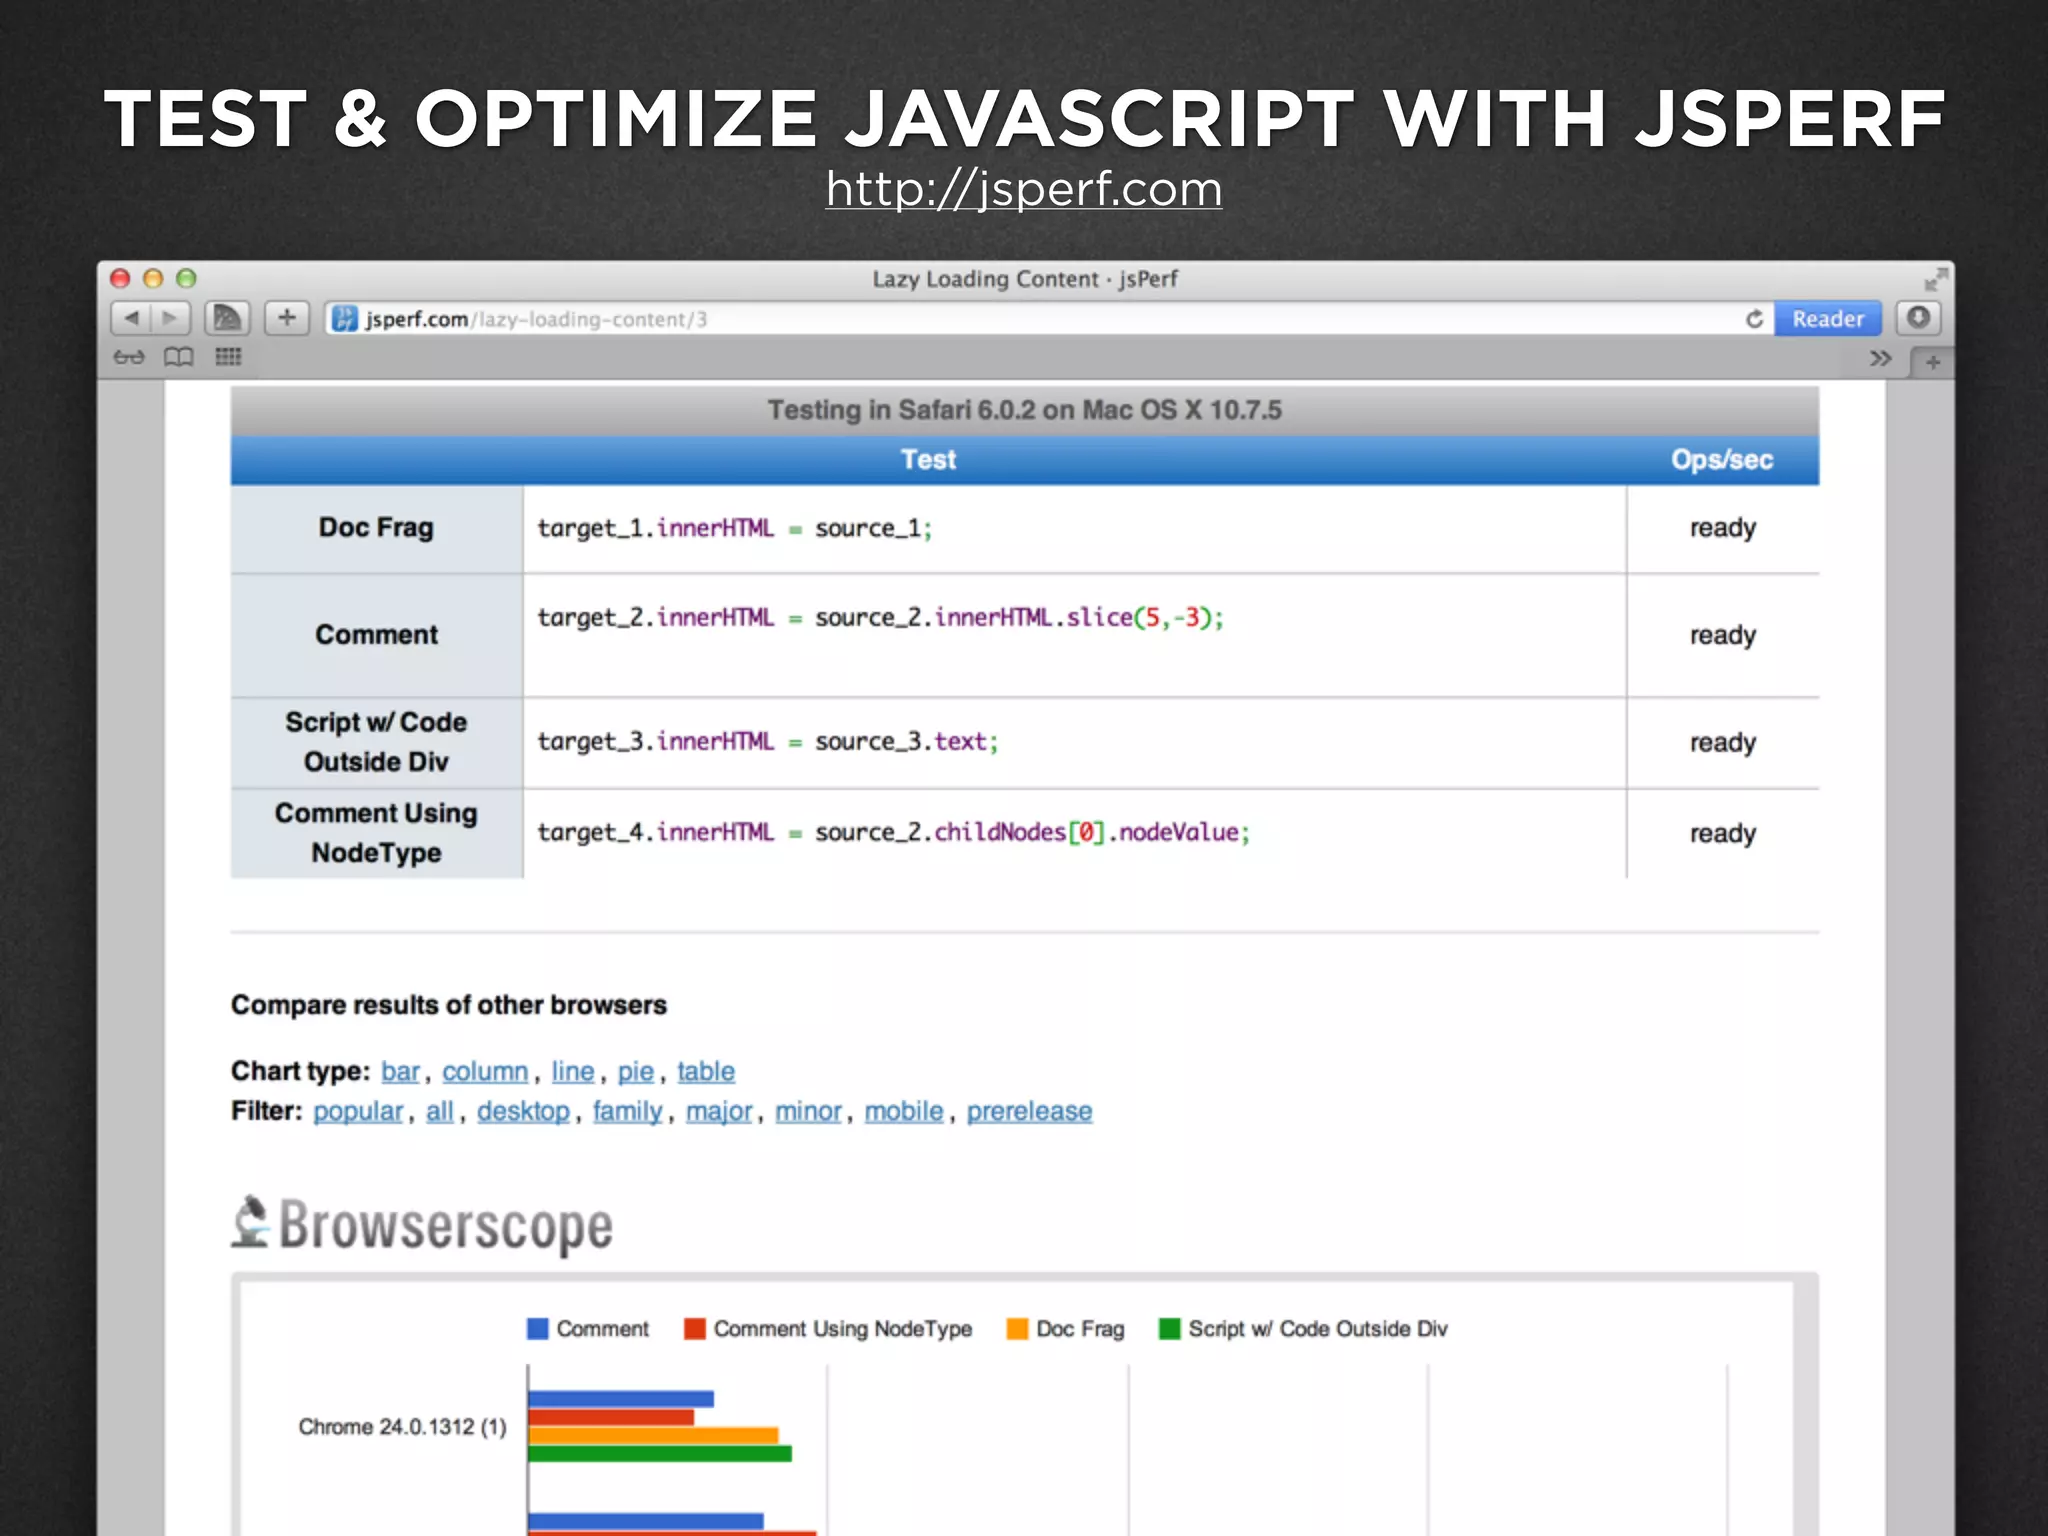The height and width of the screenshot is (1536, 2048).
Task: Filter results by prerelease browsers
Action: [1029, 1112]
